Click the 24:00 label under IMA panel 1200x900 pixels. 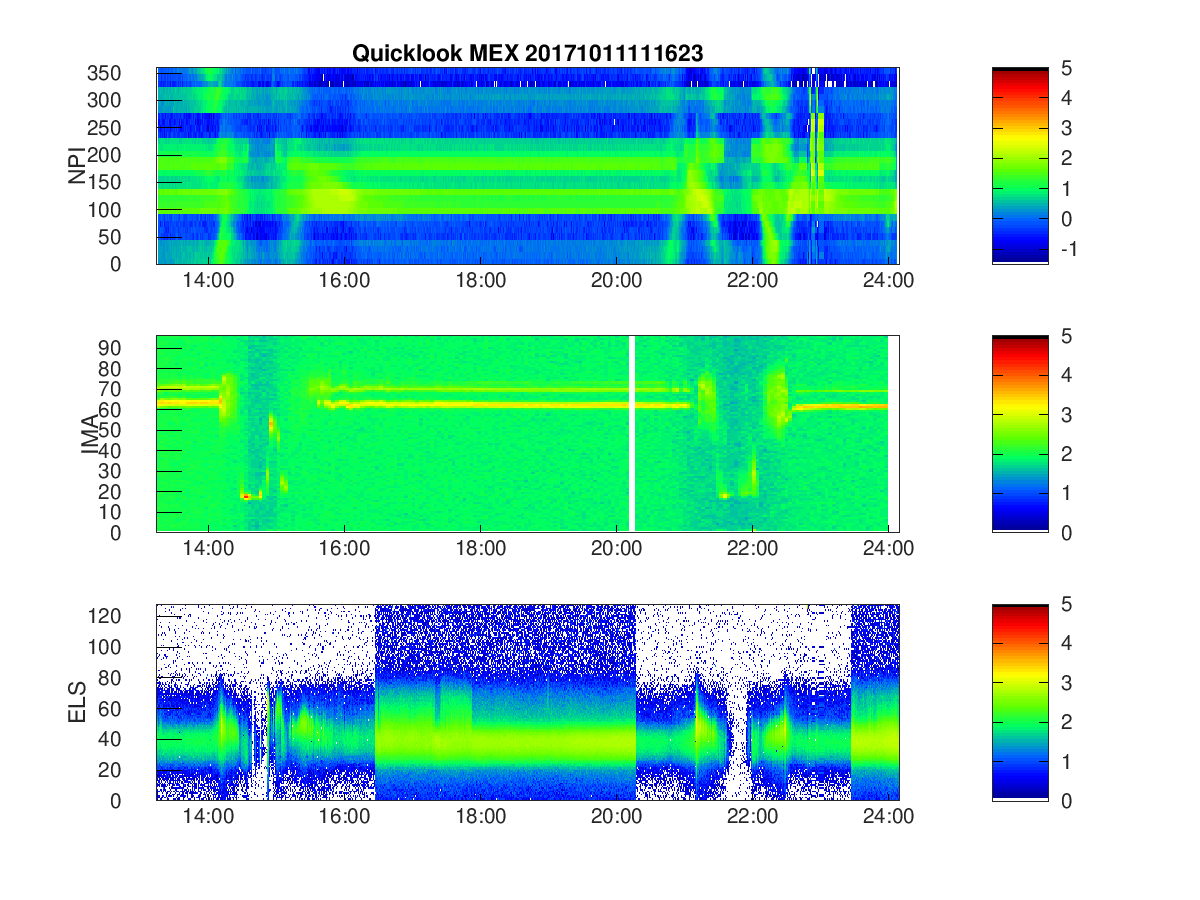pyautogui.click(x=888, y=549)
